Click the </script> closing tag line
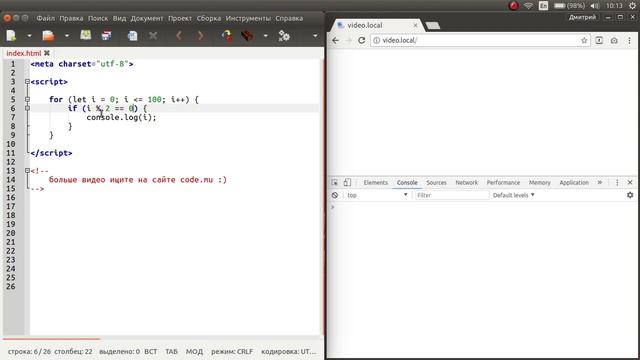This screenshot has height=360, width=640. (51, 153)
